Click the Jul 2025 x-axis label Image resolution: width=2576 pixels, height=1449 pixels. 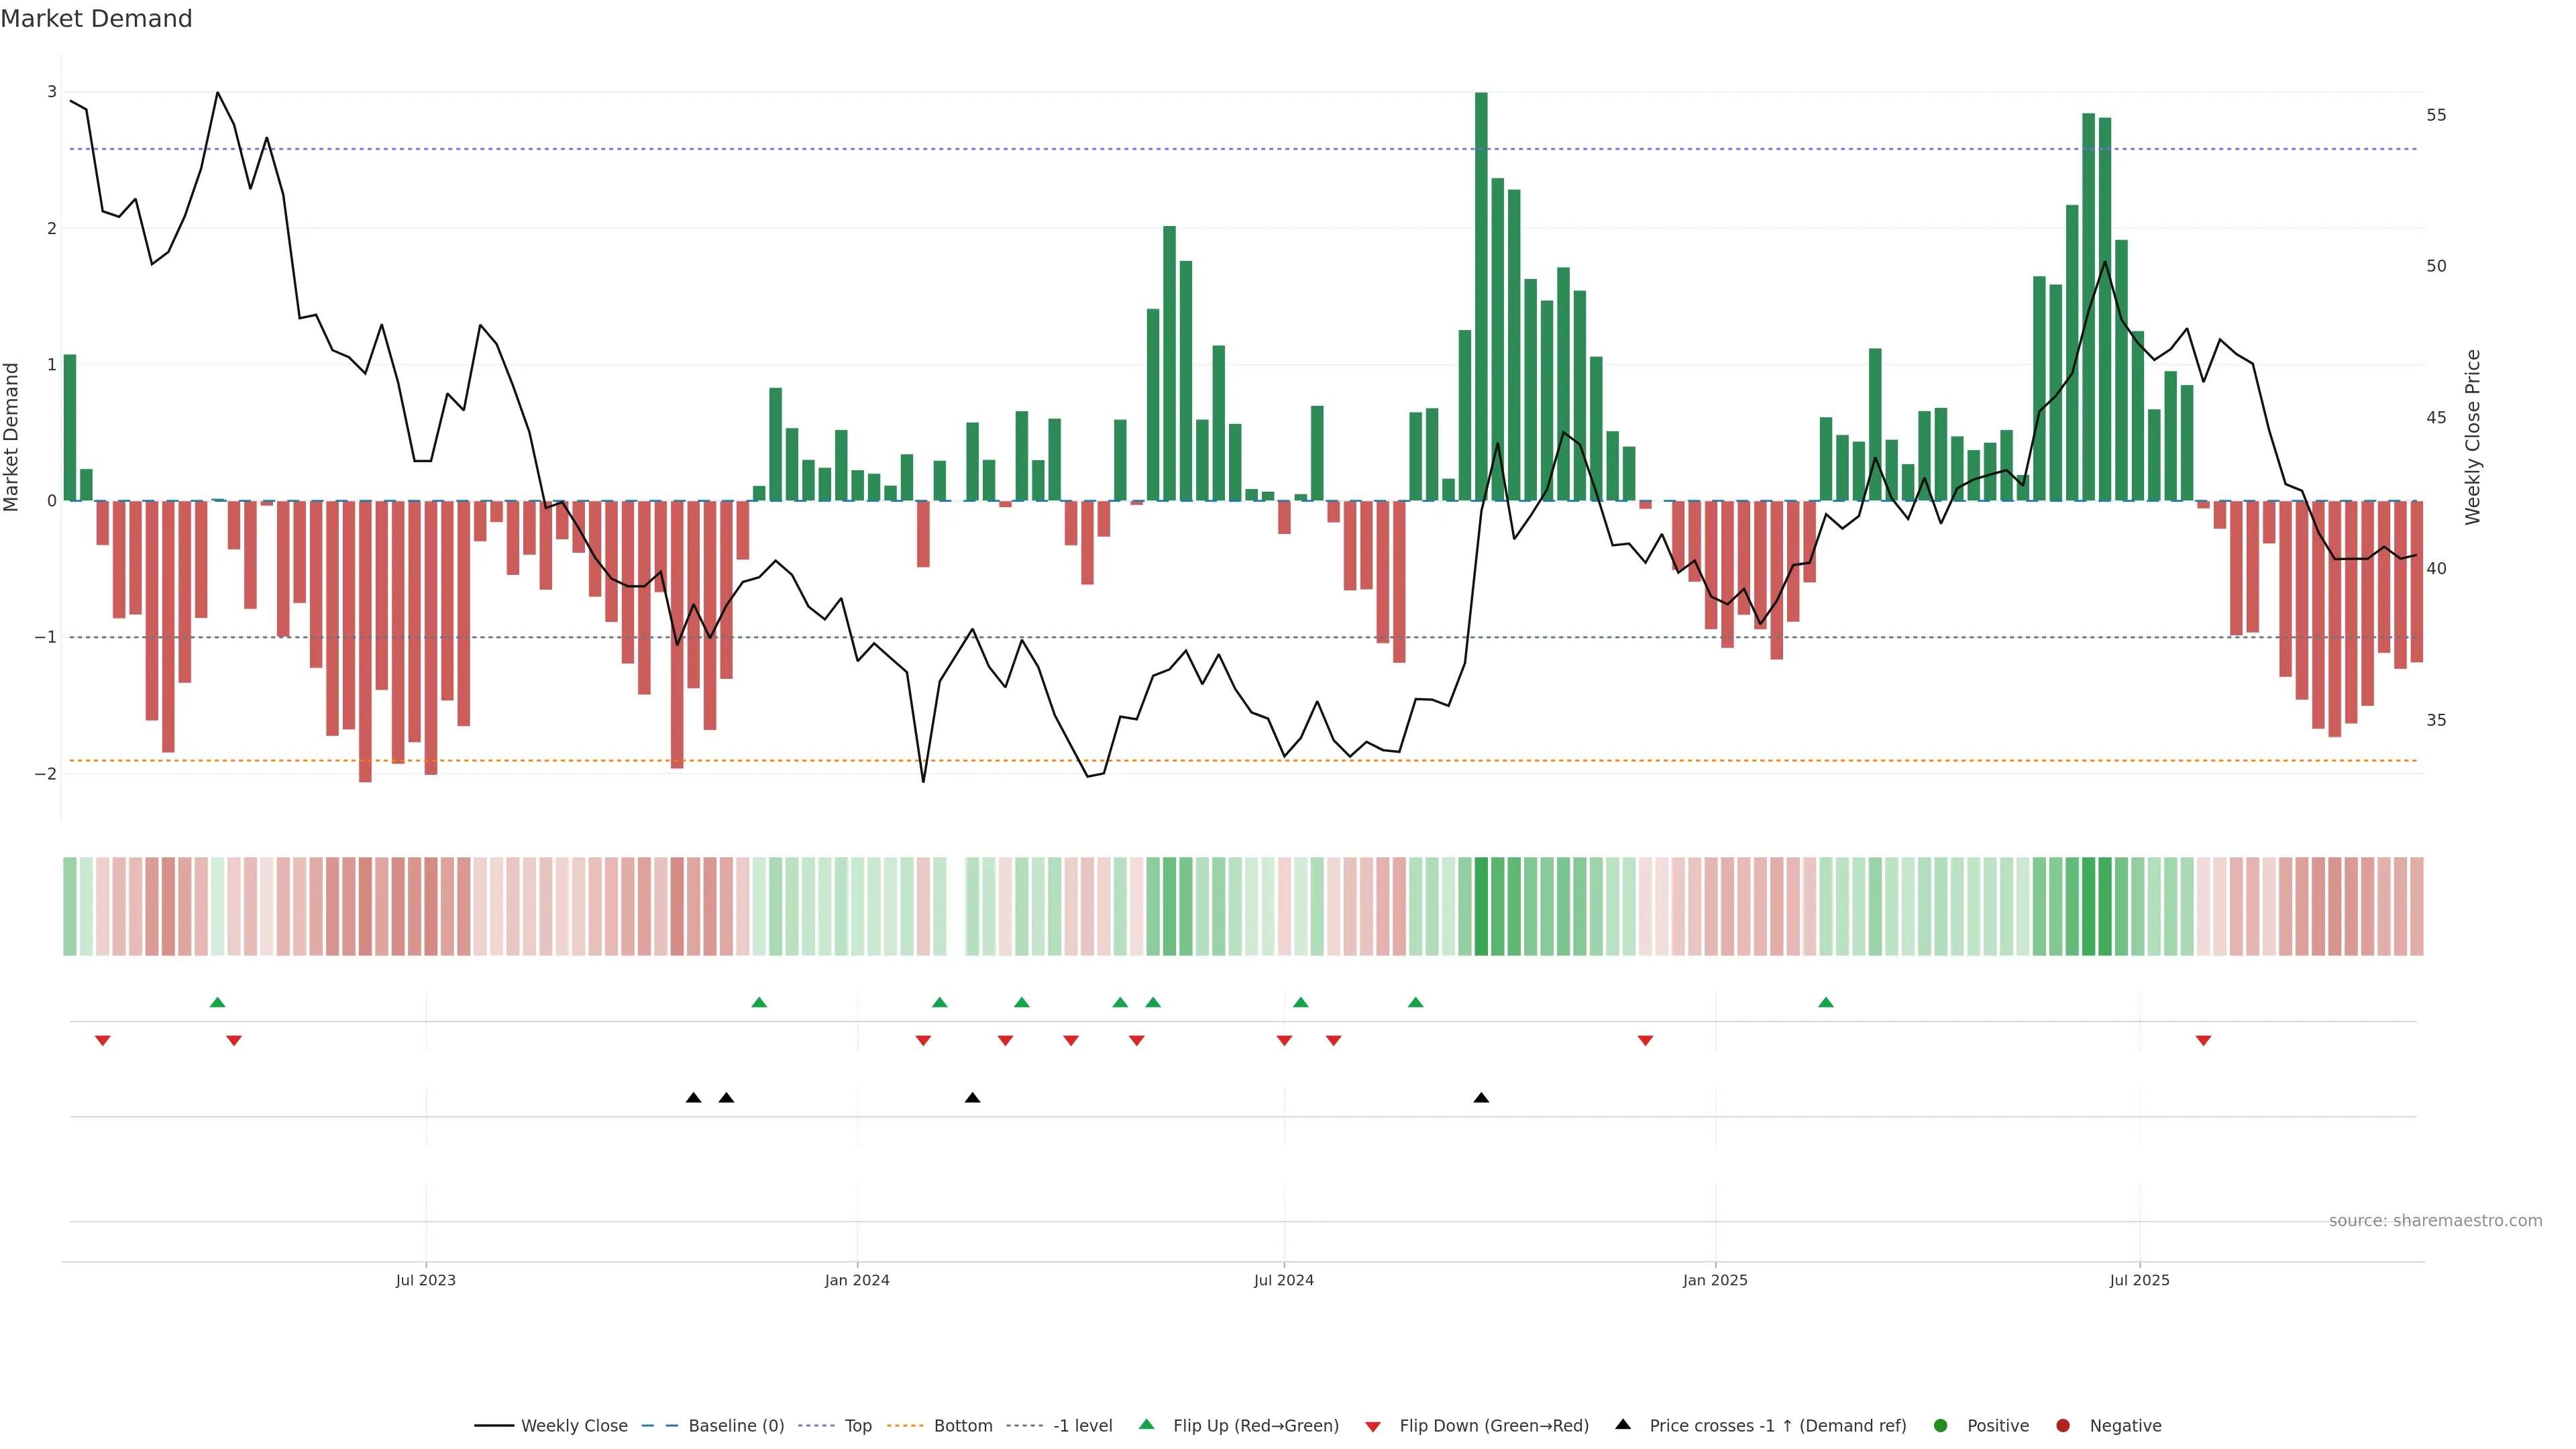point(2139,1280)
